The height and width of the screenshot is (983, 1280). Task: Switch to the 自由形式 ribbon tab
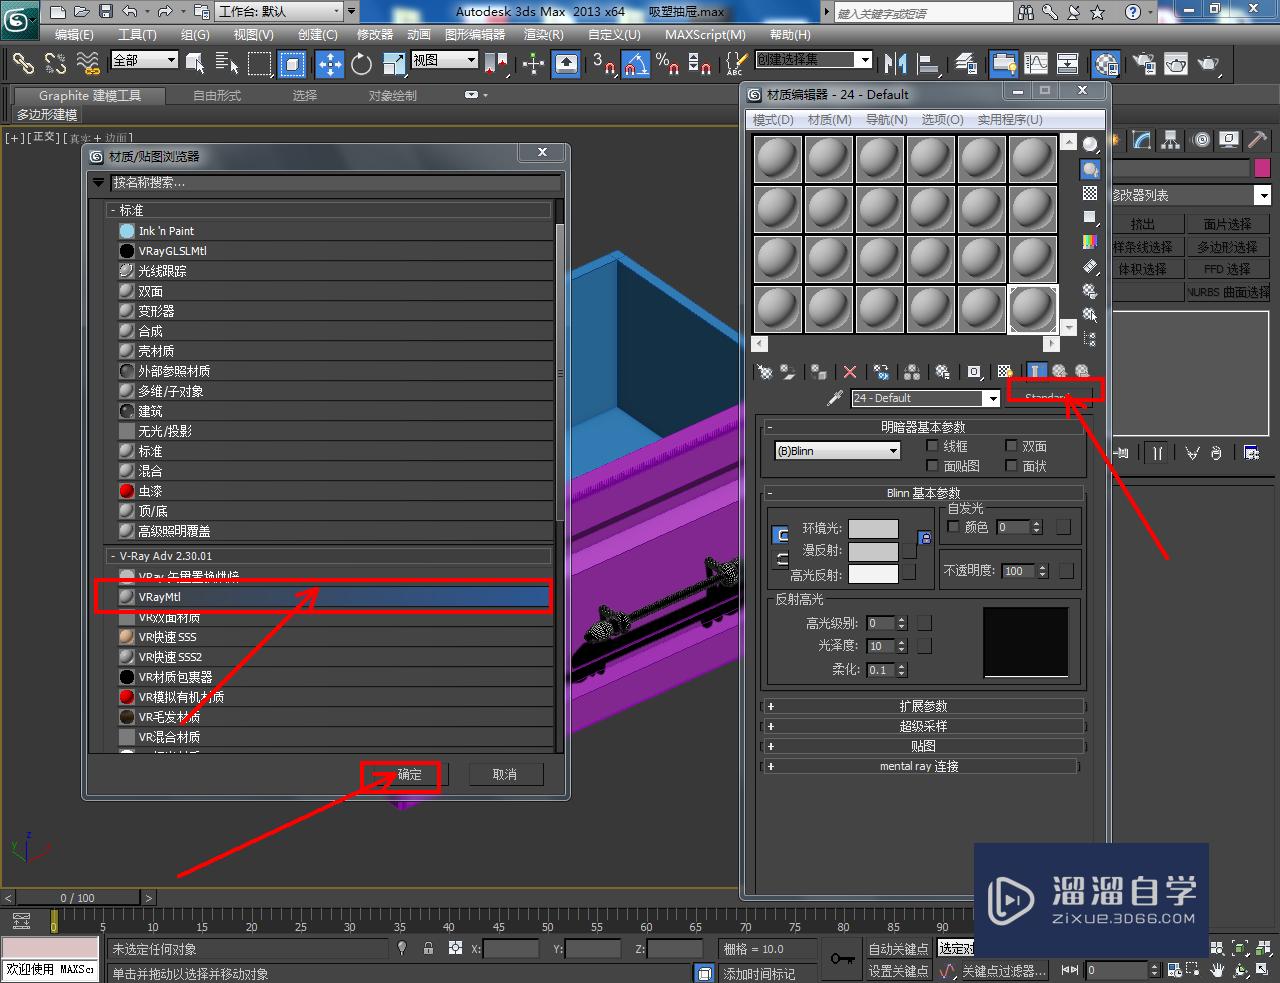tap(217, 96)
